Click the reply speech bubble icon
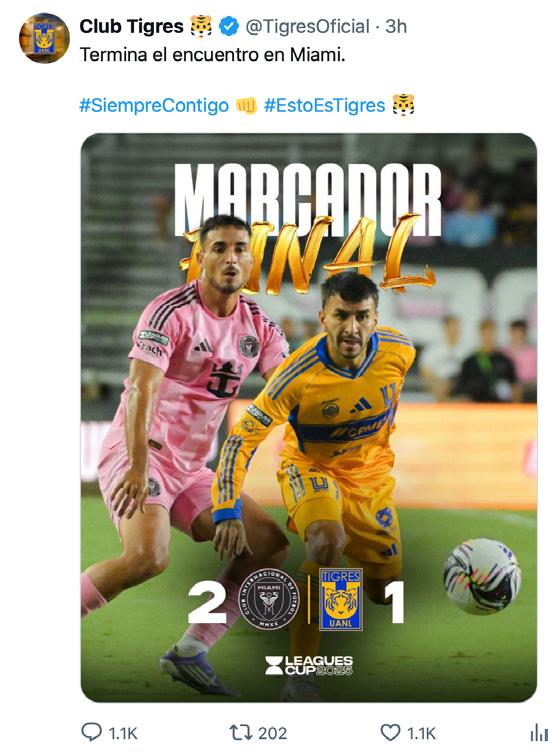This screenshot has height=756, width=548. 91,732
